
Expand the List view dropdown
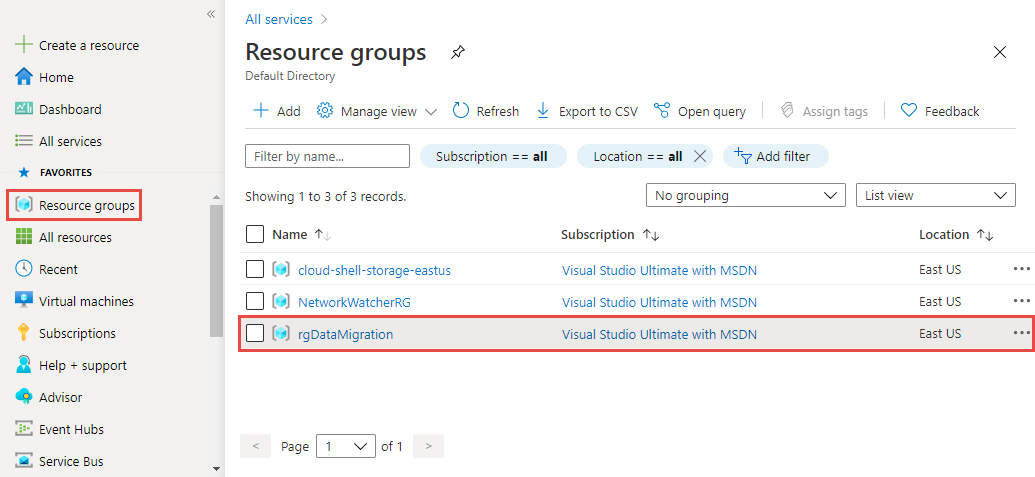tap(935, 196)
